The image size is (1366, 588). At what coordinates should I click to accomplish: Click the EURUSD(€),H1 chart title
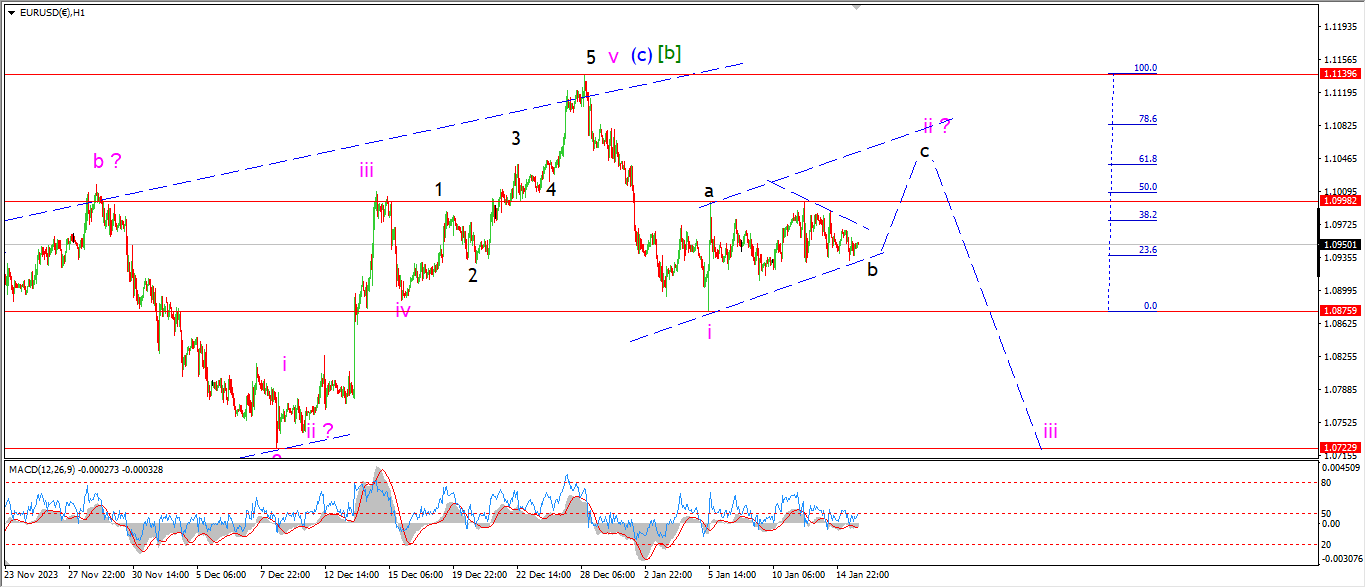coord(53,13)
